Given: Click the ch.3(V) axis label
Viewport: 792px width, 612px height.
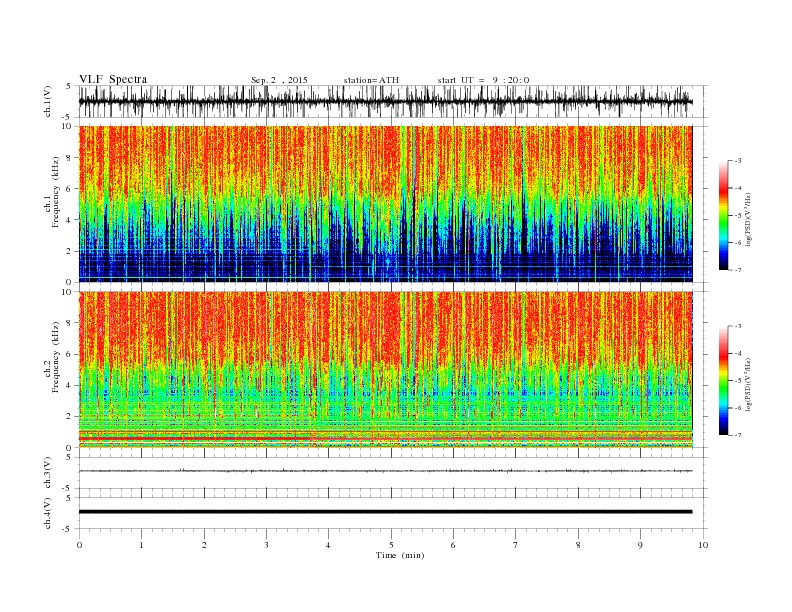Looking at the screenshot, I should point(48,473).
